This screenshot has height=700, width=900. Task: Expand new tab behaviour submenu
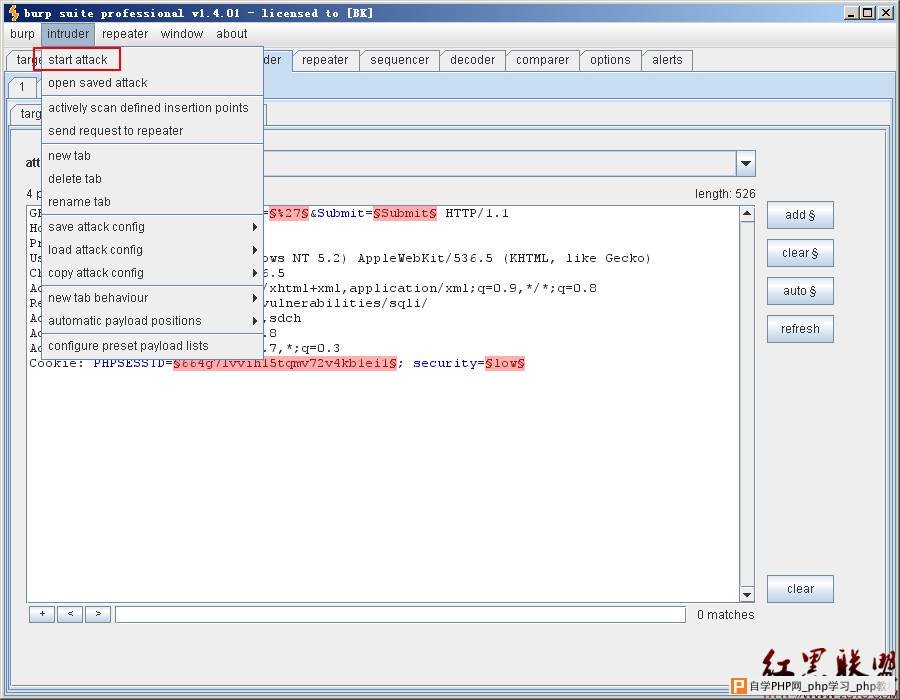point(153,298)
